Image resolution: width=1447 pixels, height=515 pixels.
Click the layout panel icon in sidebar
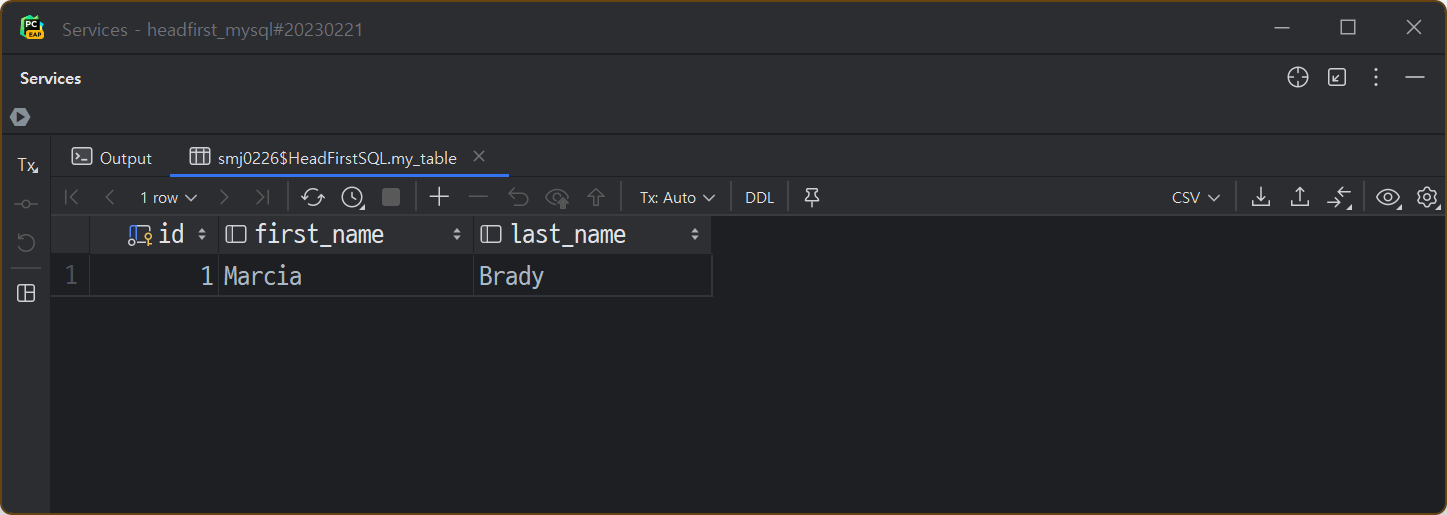point(27,293)
